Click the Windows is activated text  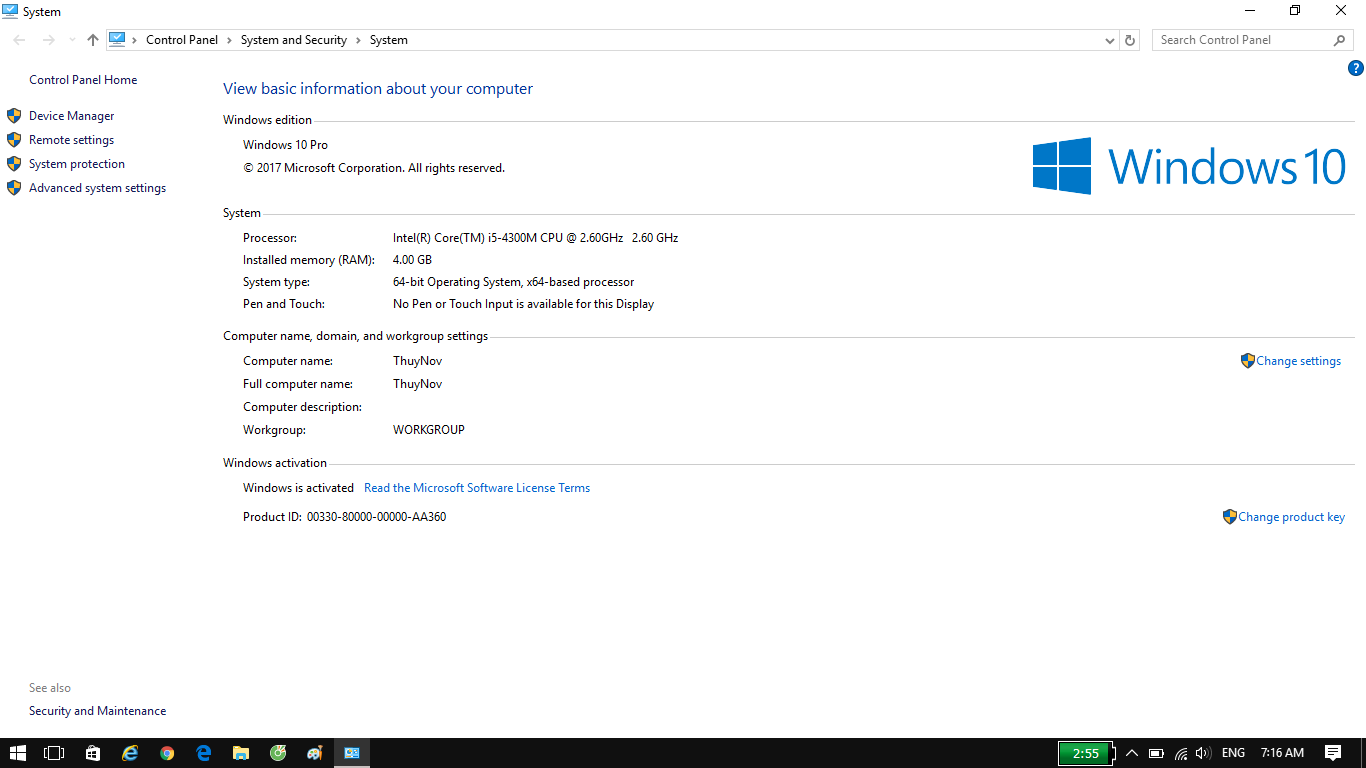[x=298, y=488]
